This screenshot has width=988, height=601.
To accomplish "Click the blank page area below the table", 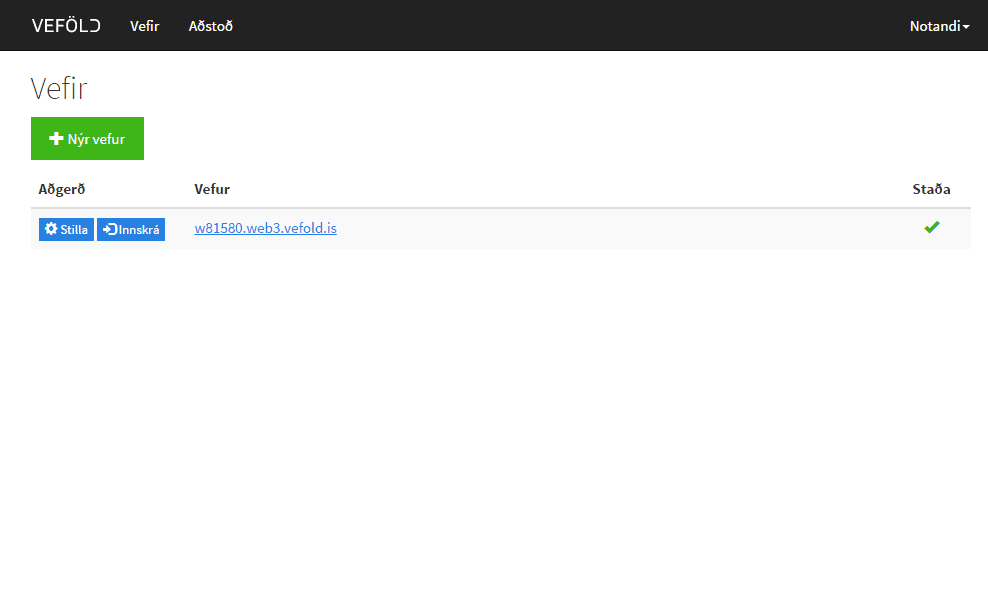I will [x=500, y=420].
